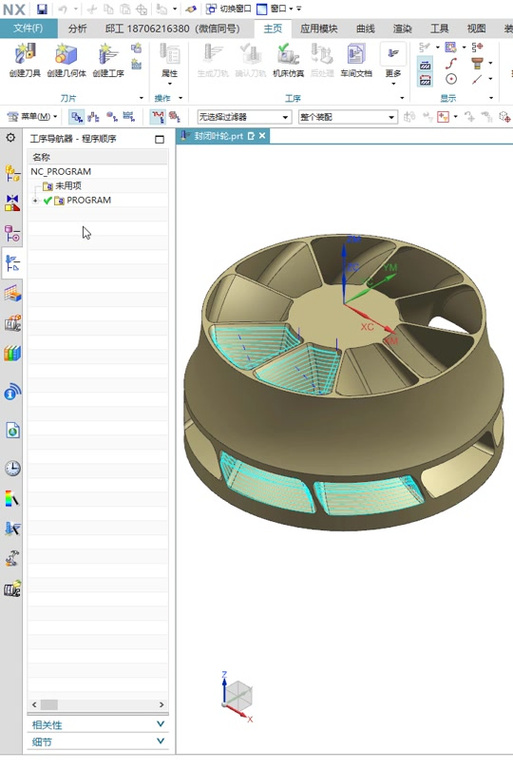Image resolution: width=513 pixels, height=770 pixels.
Task: Select the PROGRAM folder row
Action: pyautogui.click(x=98, y=200)
